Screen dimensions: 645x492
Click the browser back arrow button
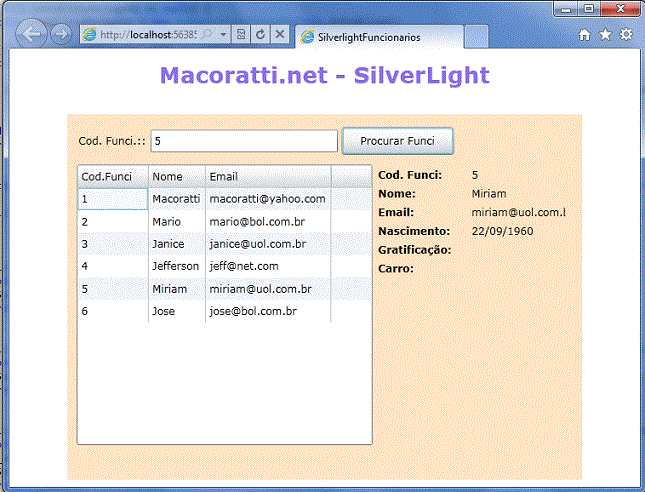pos(31,34)
